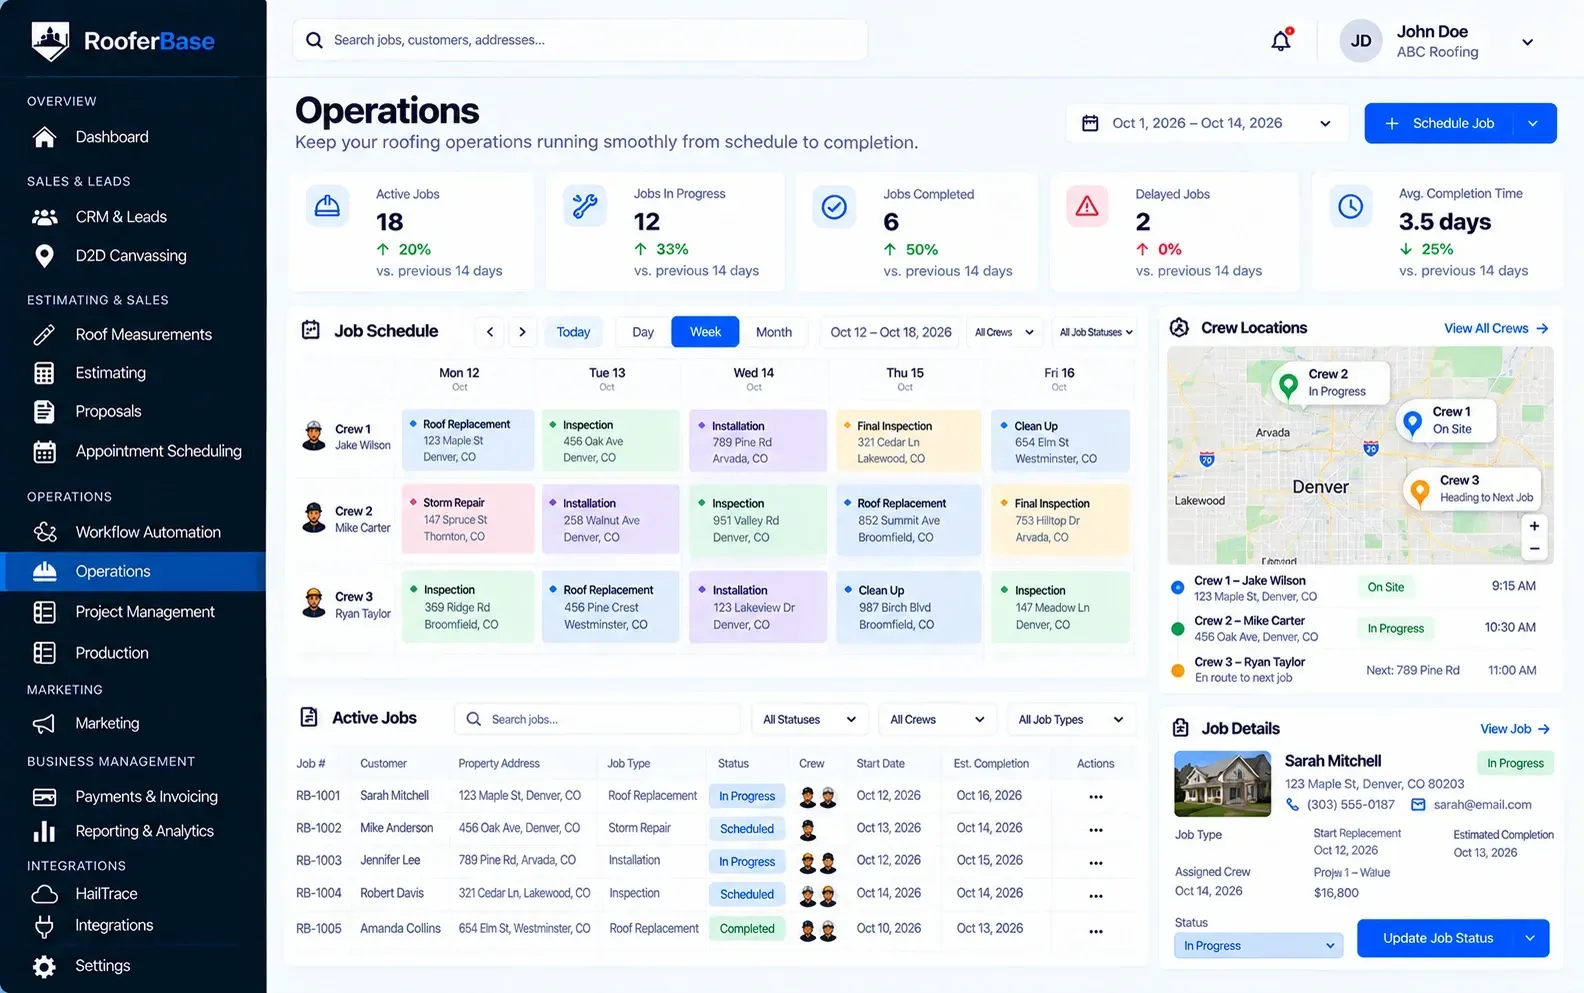1584x993 pixels.
Task: Click the View All Crews link
Action: coord(1496,328)
